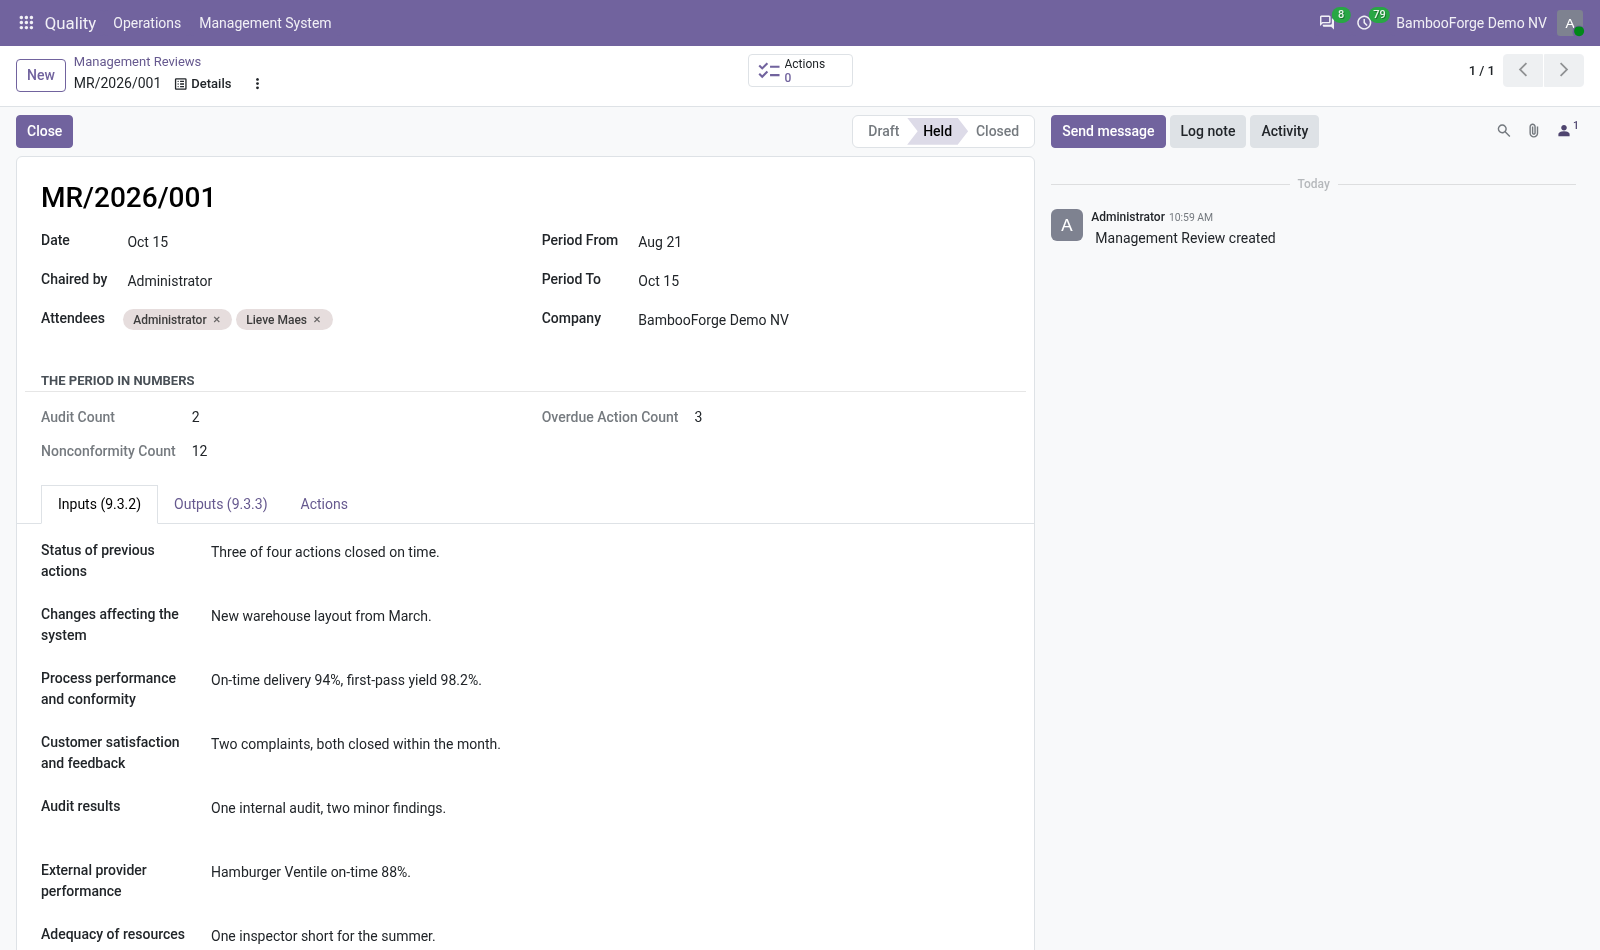This screenshot has width=1600, height=950.
Task: Click the New record button
Action: (41, 75)
